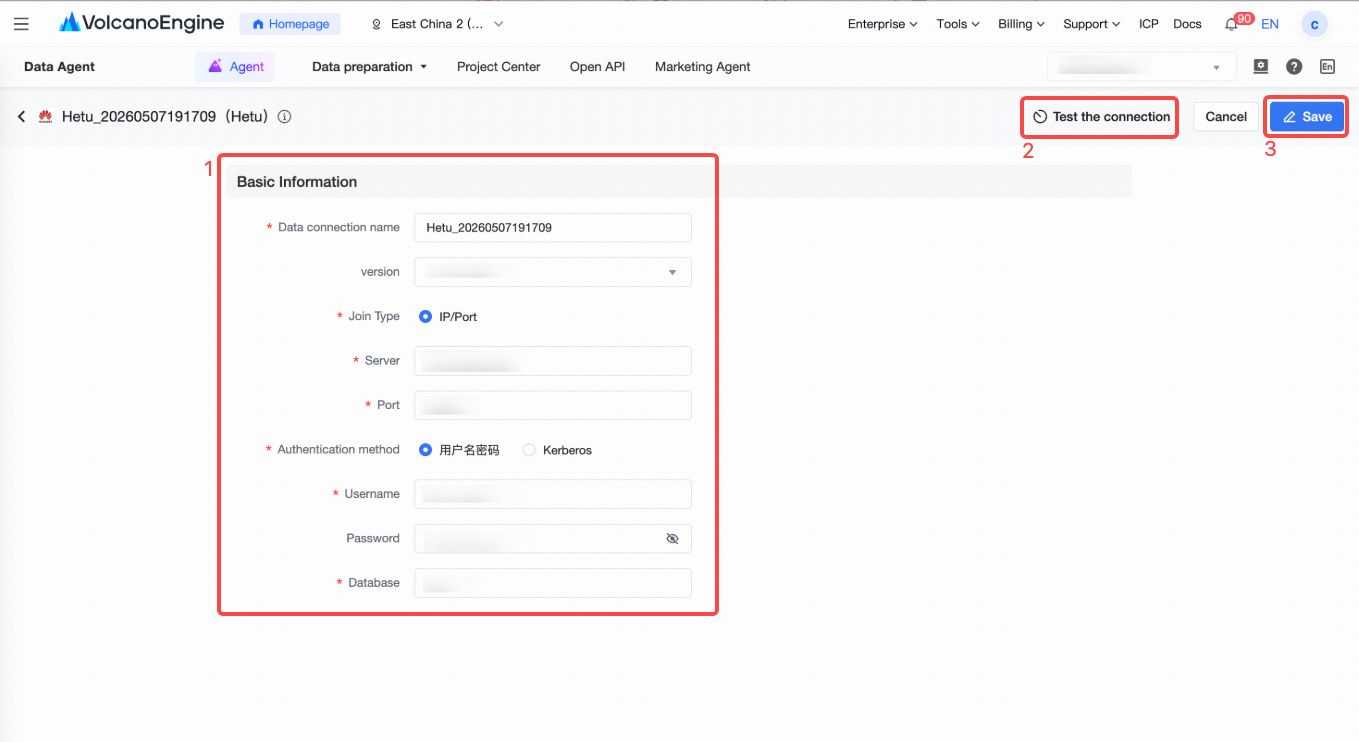
Task: Toggle password visibility eye icon
Action: (x=672, y=539)
